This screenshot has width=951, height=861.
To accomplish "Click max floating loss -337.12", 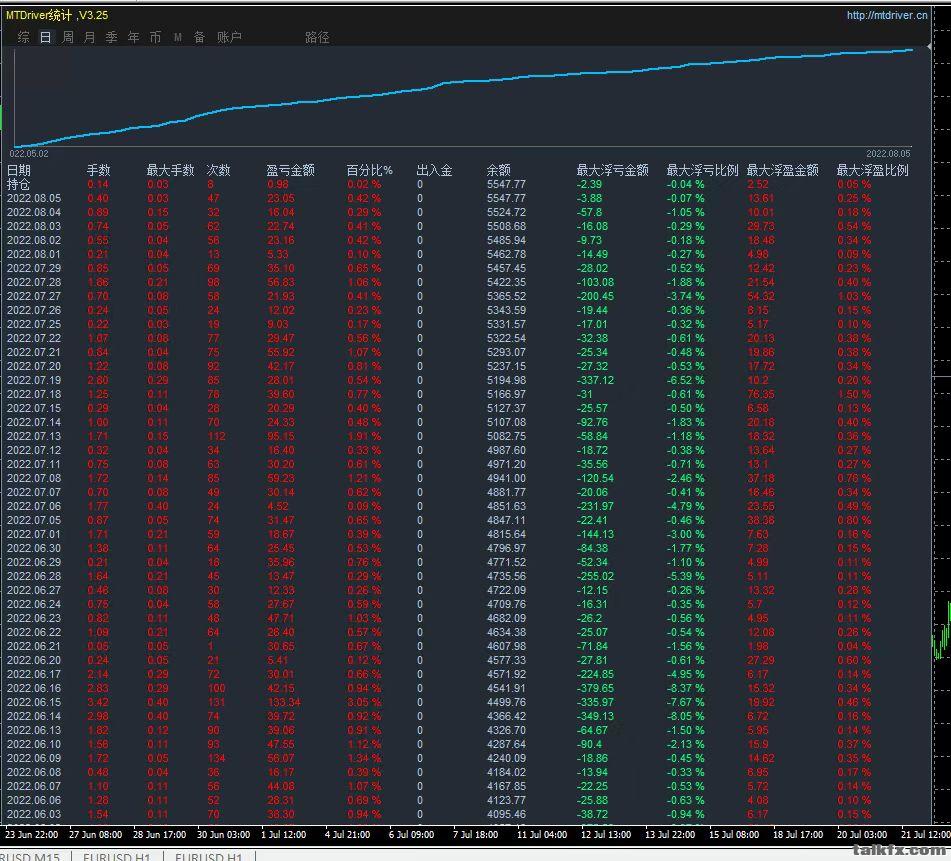I will point(595,380).
